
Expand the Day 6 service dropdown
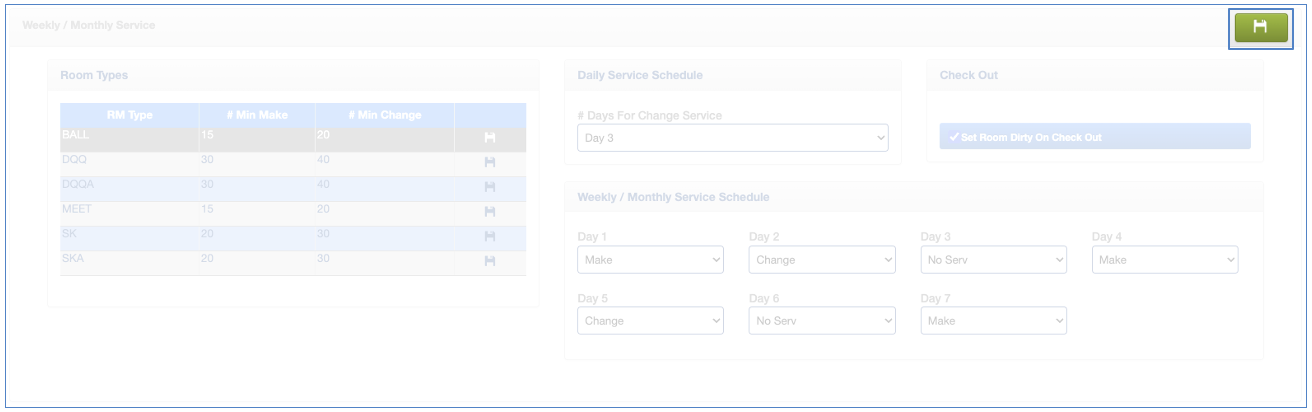[x=821, y=321]
